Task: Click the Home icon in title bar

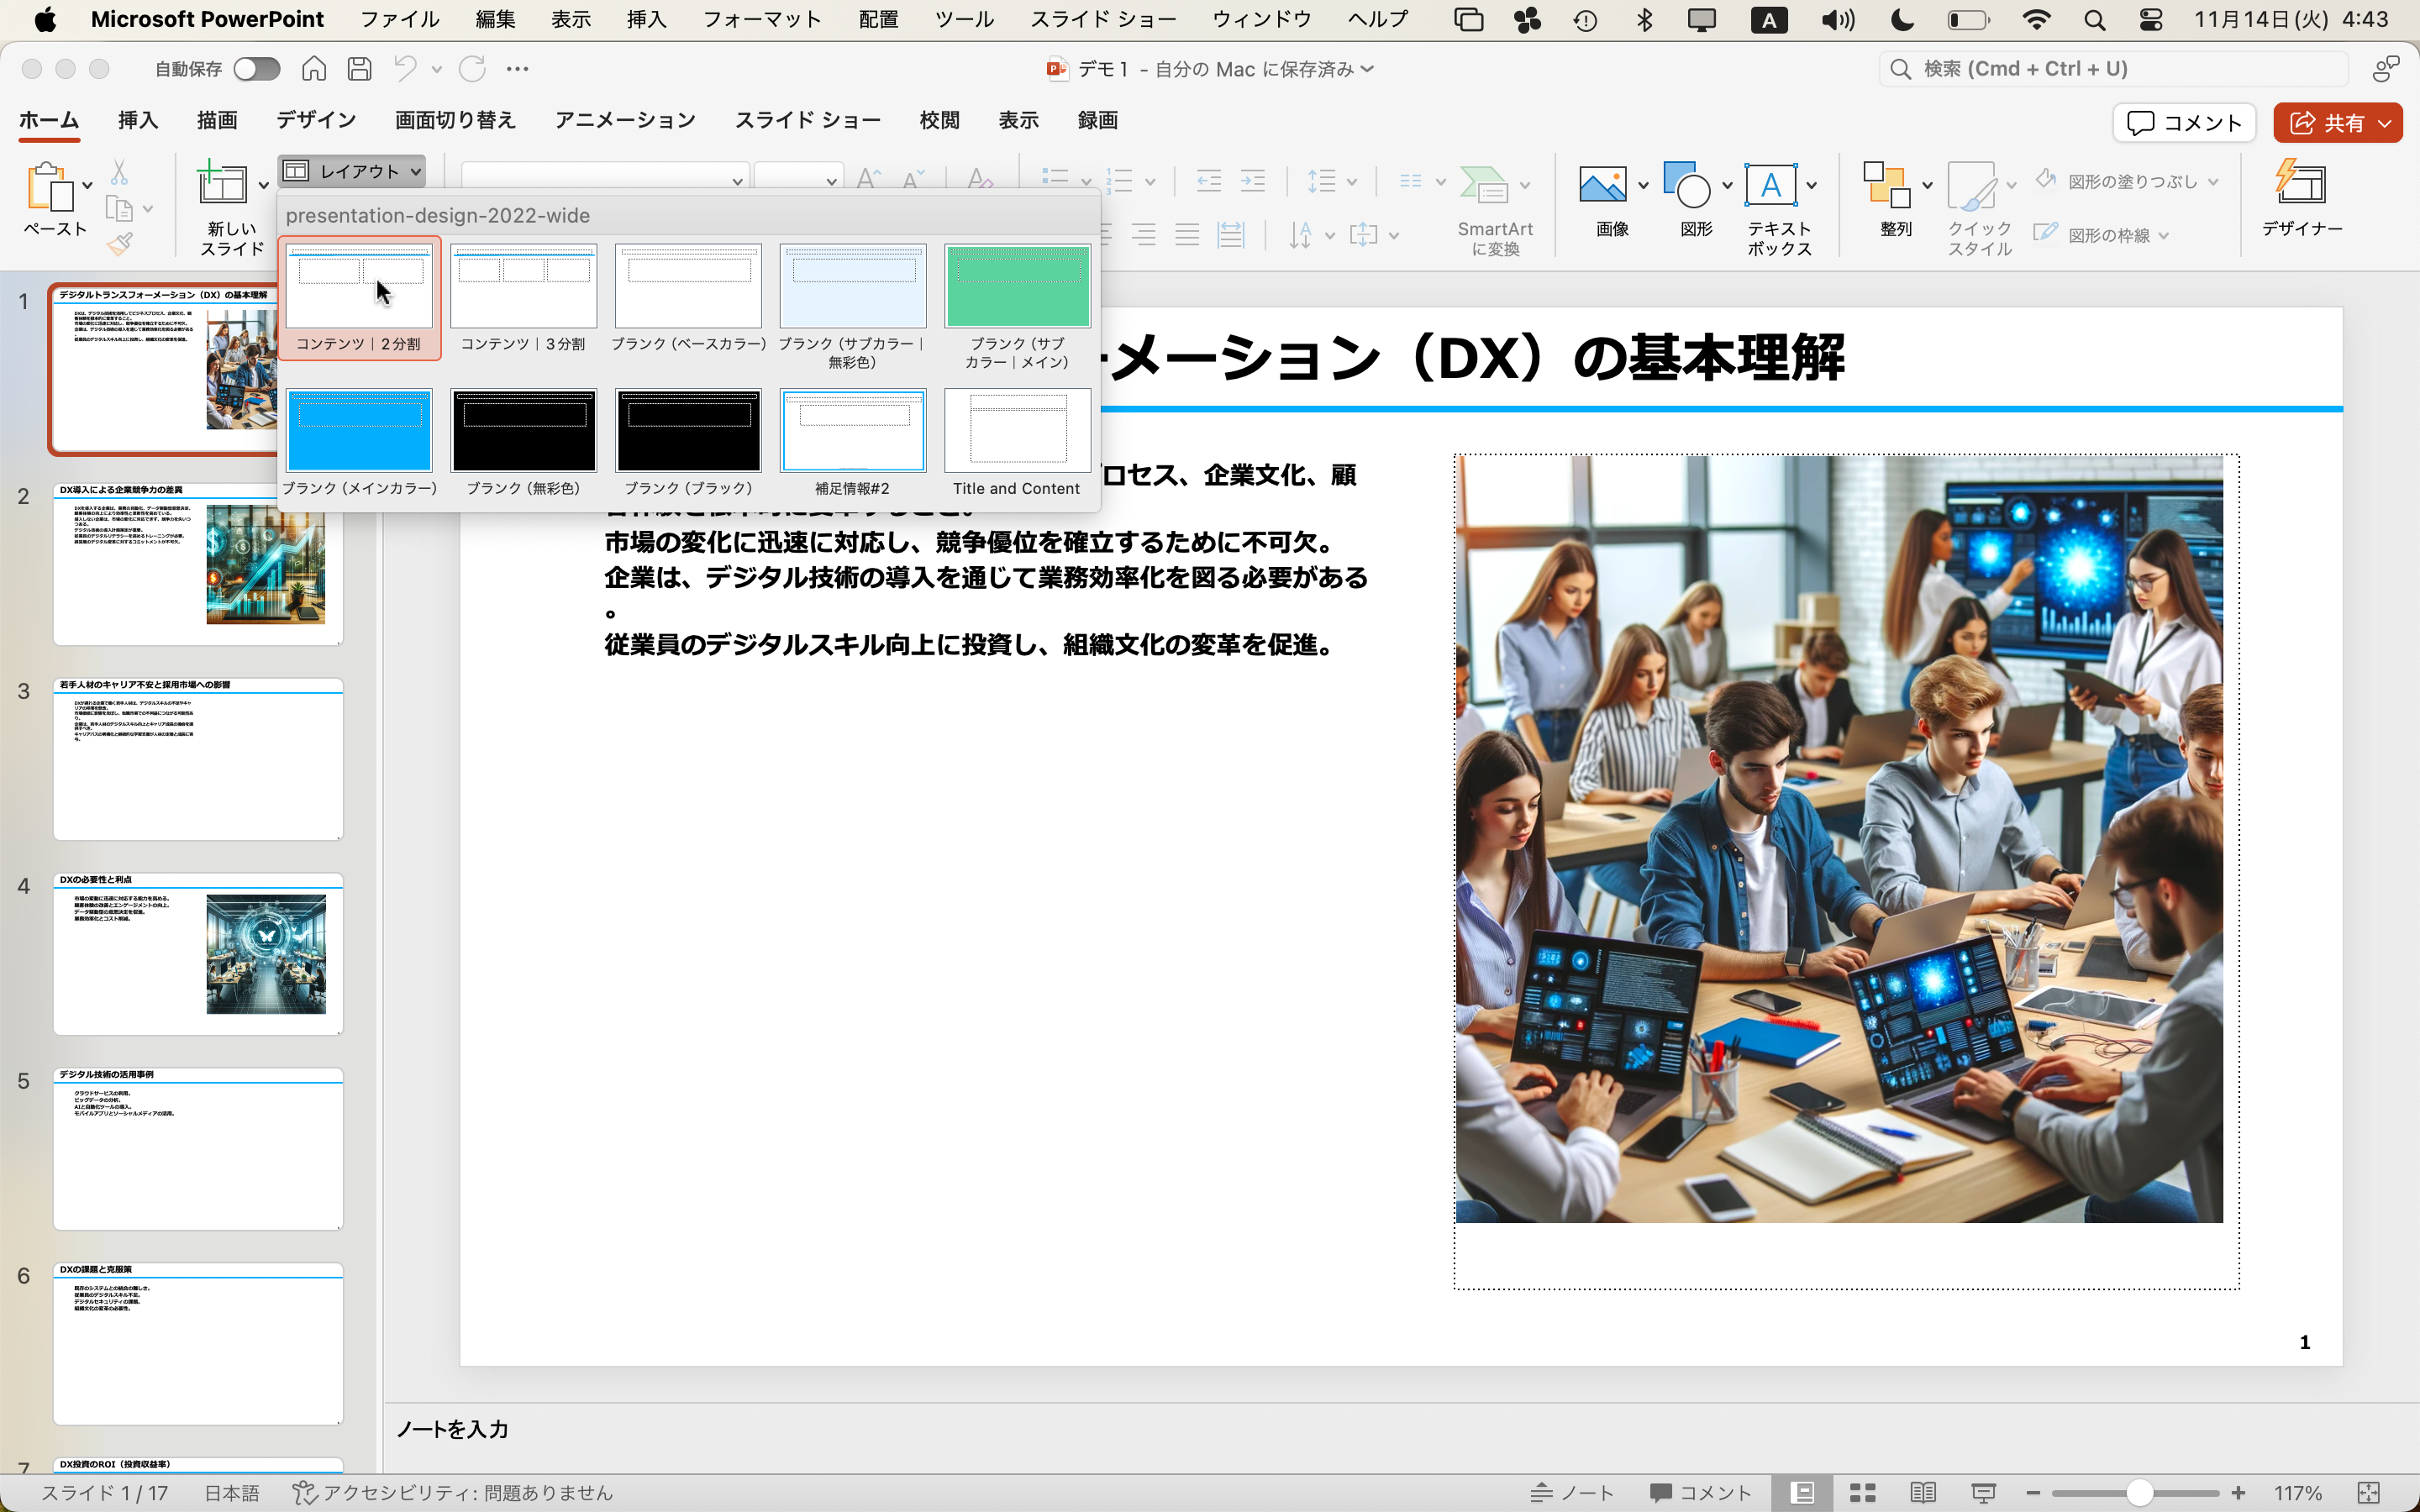Action: tap(314, 68)
